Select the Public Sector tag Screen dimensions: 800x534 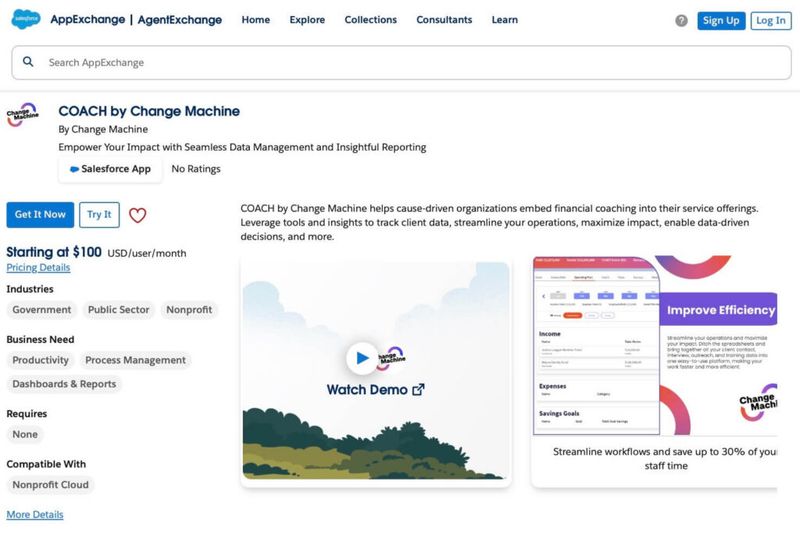[x=118, y=310]
